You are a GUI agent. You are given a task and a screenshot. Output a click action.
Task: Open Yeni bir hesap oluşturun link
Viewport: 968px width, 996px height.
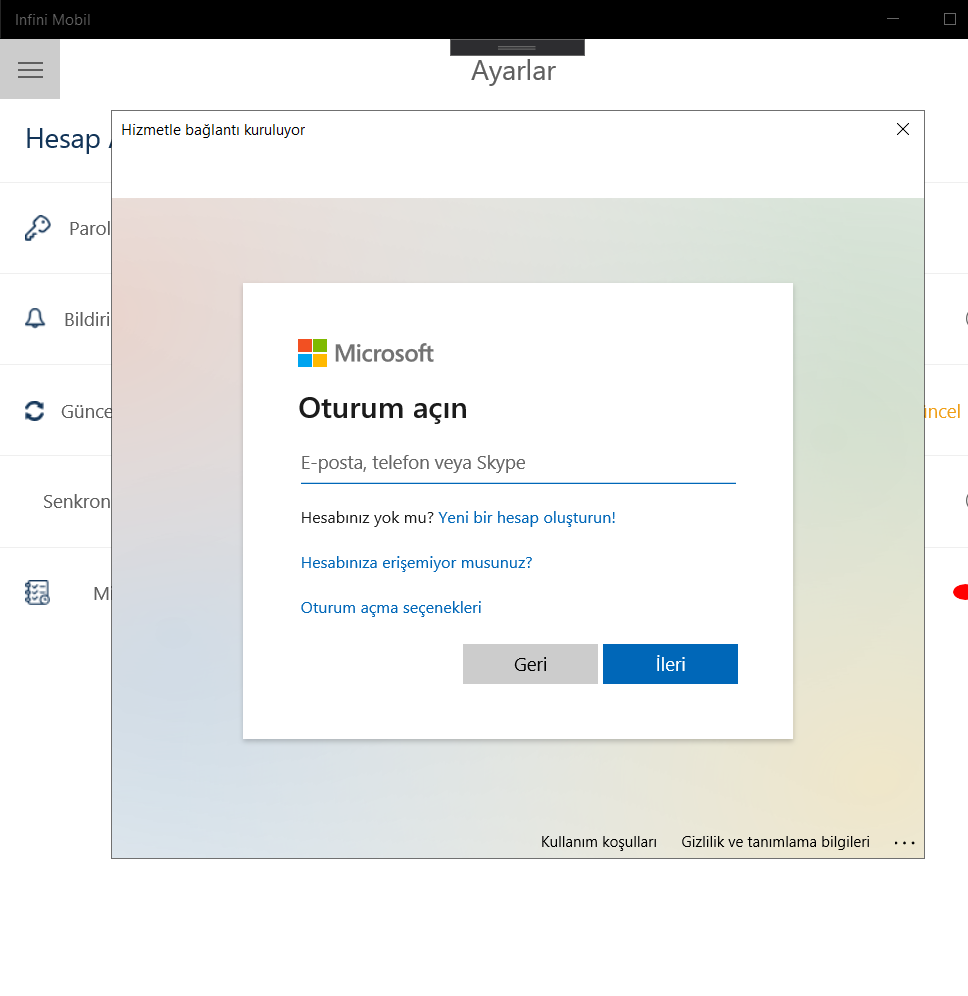(x=527, y=518)
